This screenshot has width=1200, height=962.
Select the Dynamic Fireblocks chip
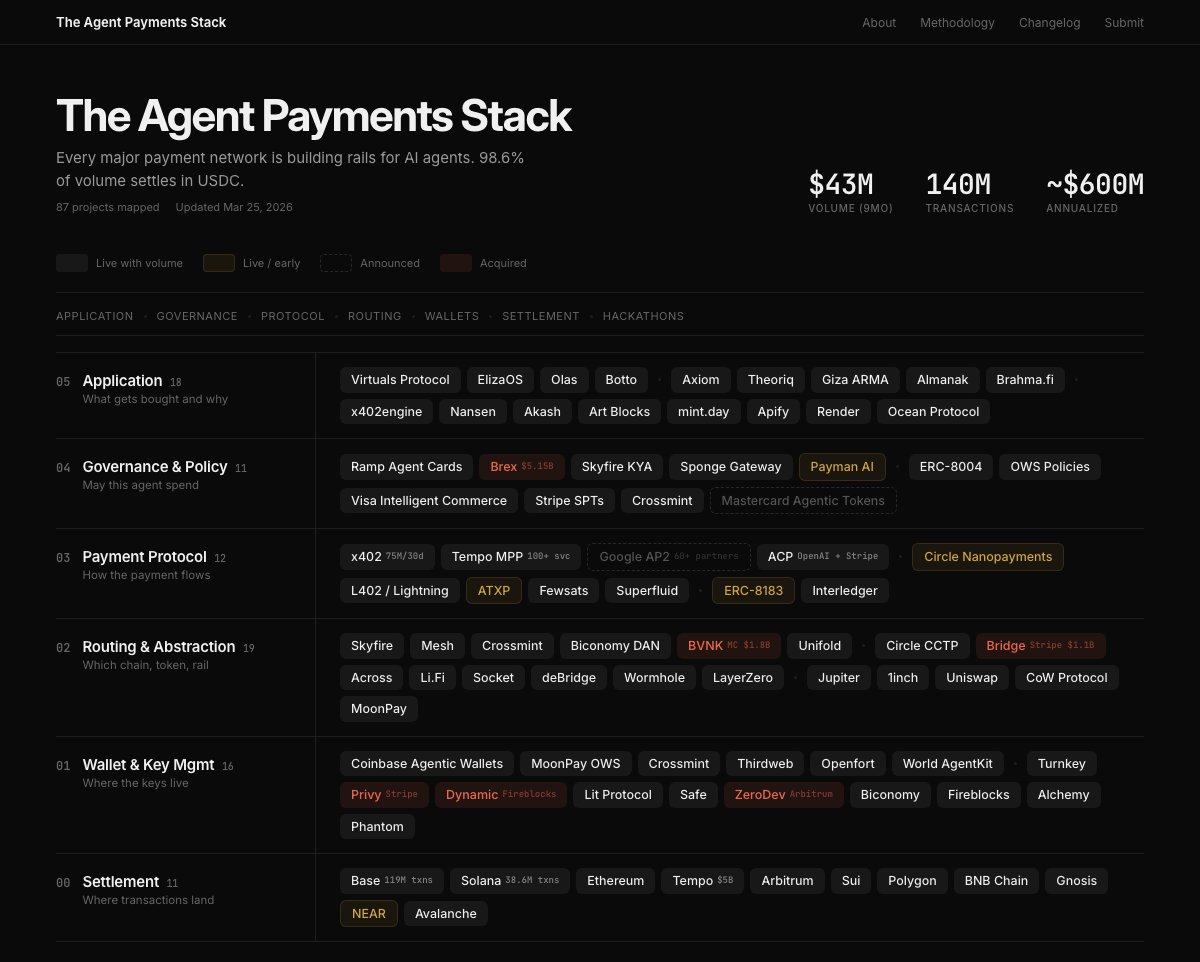(501, 795)
